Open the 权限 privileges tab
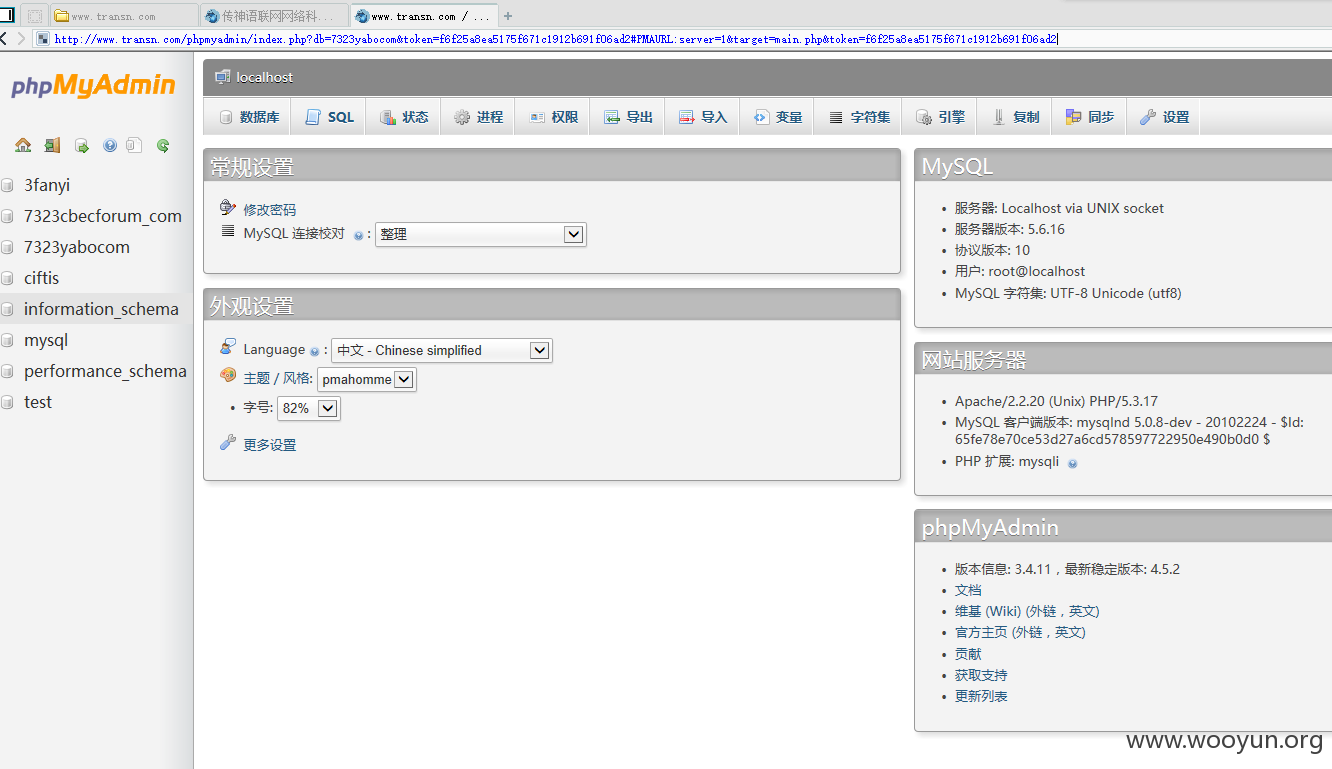Image resolution: width=1332 pixels, height=769 pixels. coord(553,117)
